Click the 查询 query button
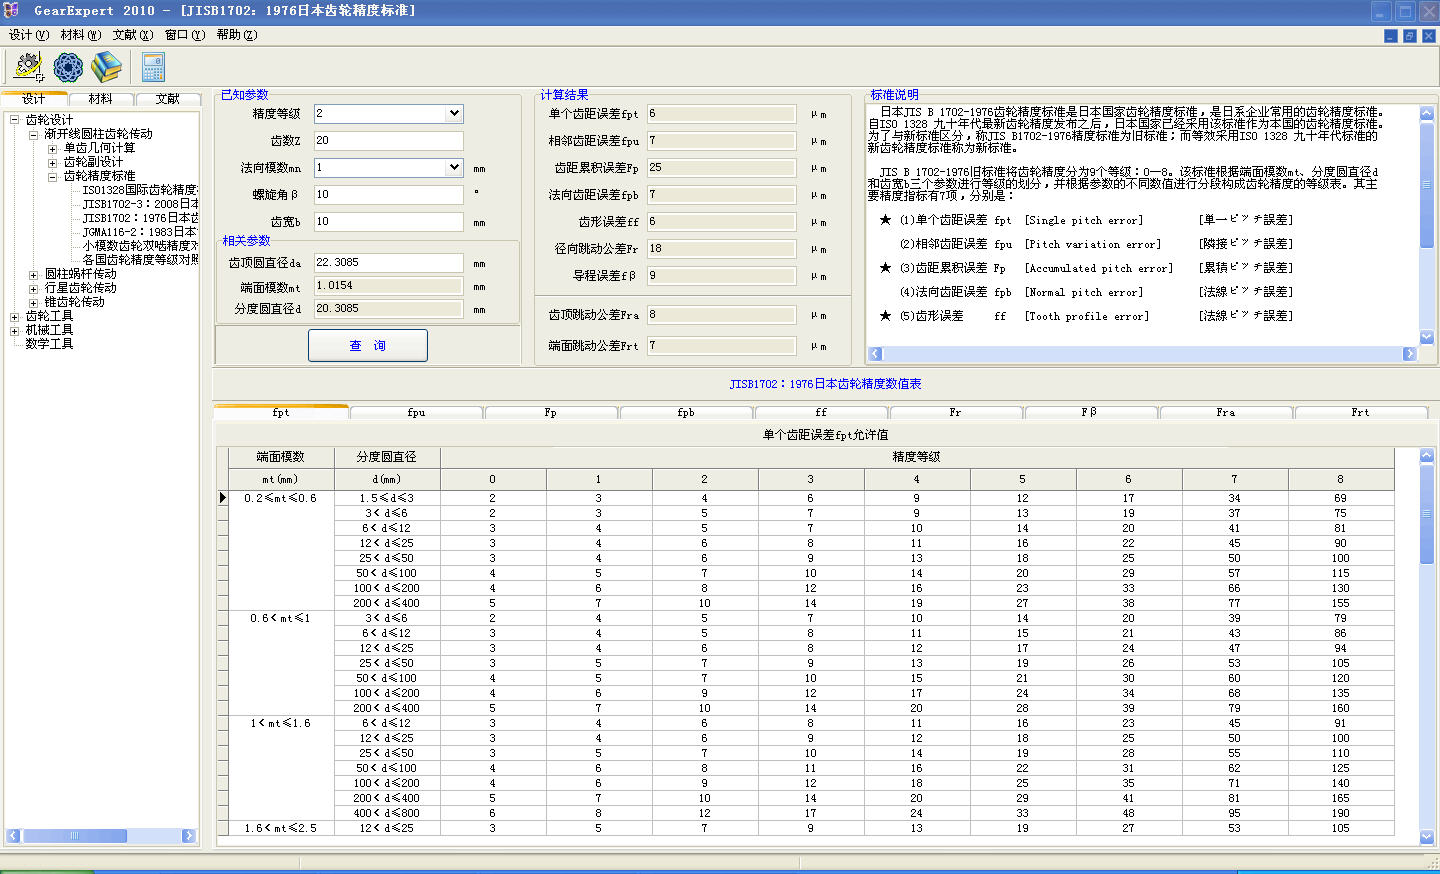The width and height of the screenshot is (1440, 874). tap(367, 346)
